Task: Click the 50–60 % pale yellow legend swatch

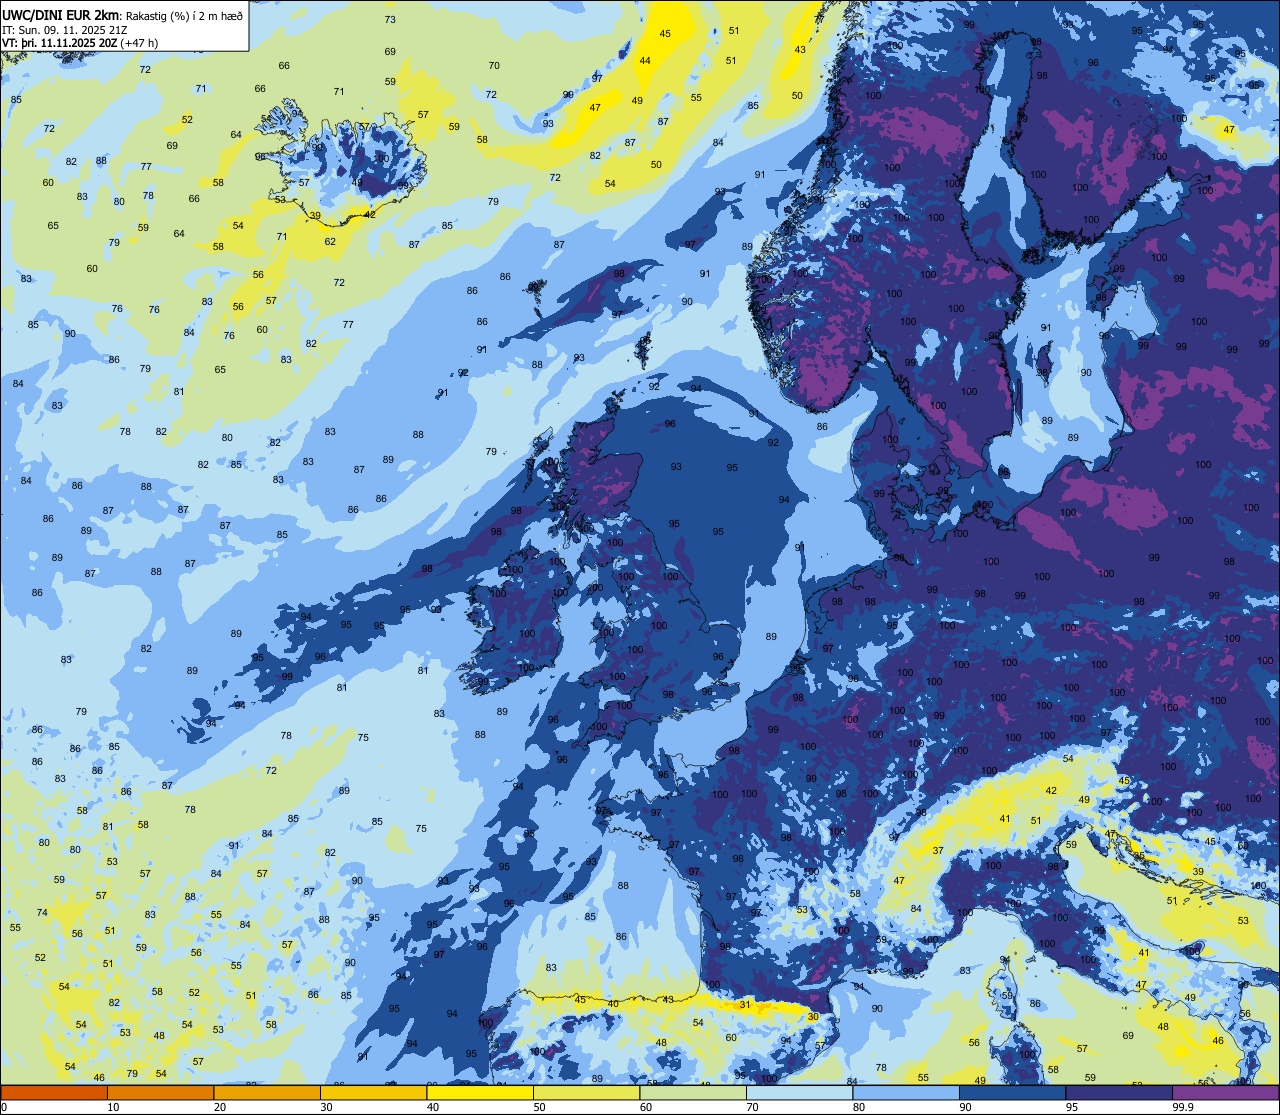Action: click(587, 1092)
